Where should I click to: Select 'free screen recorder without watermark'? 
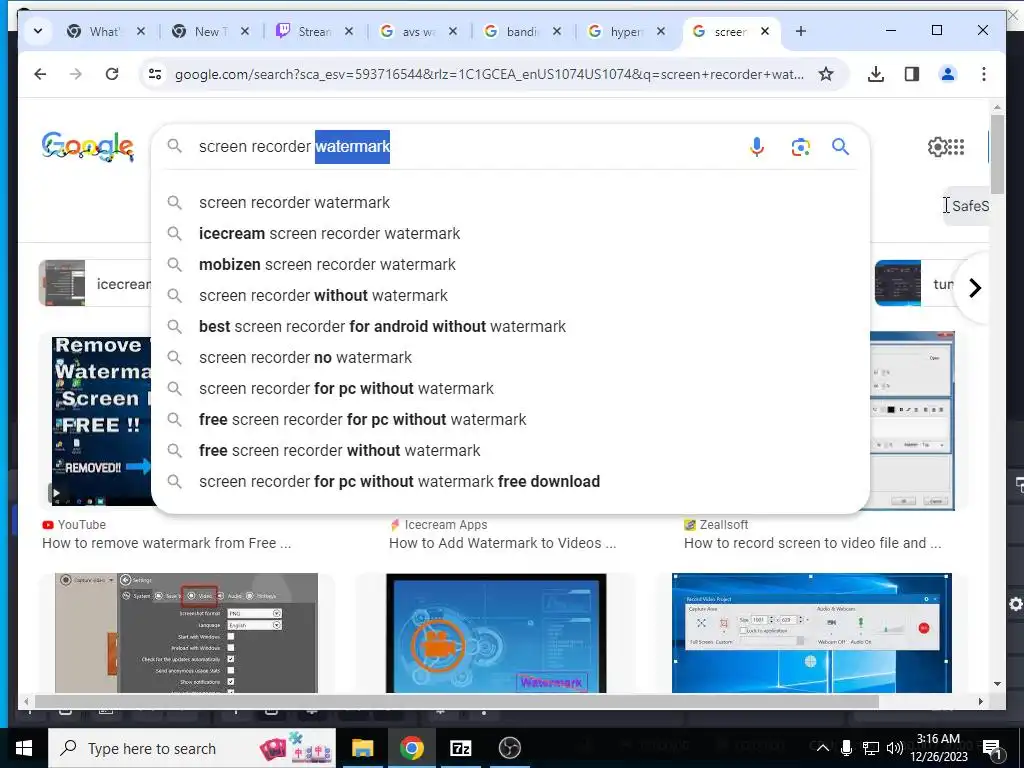coord(510,451)
